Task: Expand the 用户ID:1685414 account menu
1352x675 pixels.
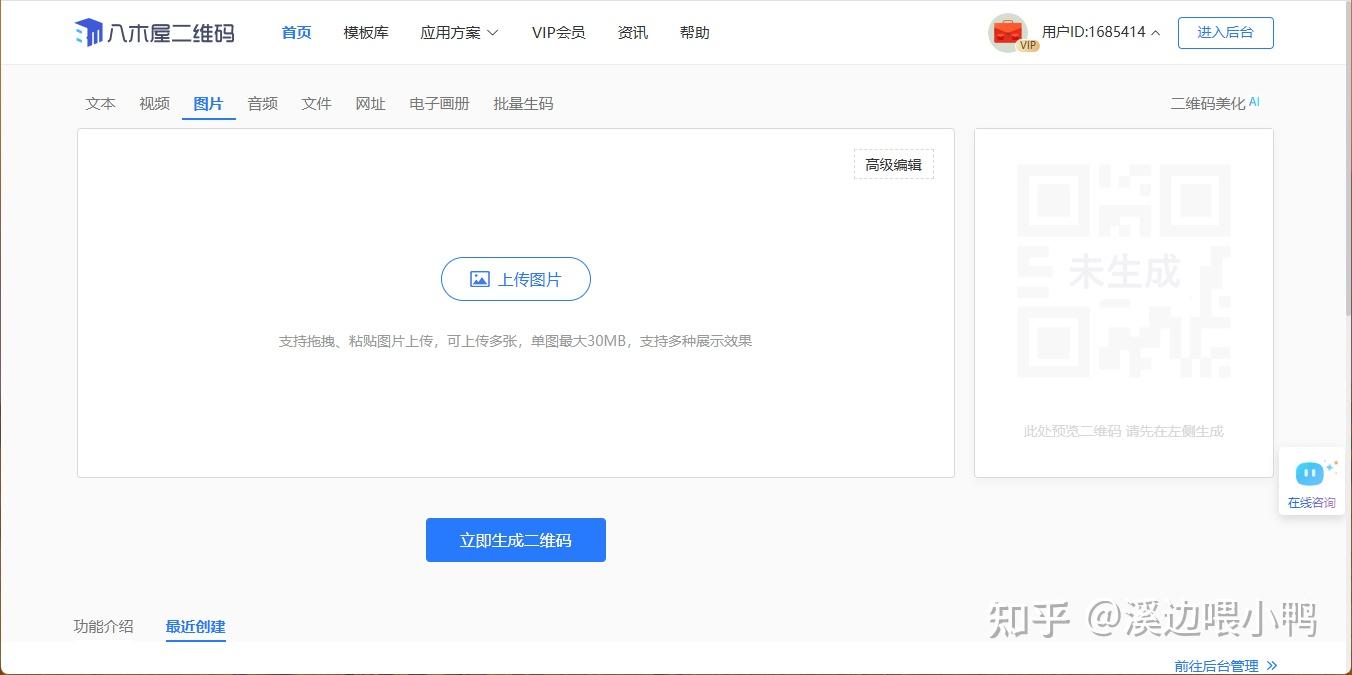Action: 1101,32
